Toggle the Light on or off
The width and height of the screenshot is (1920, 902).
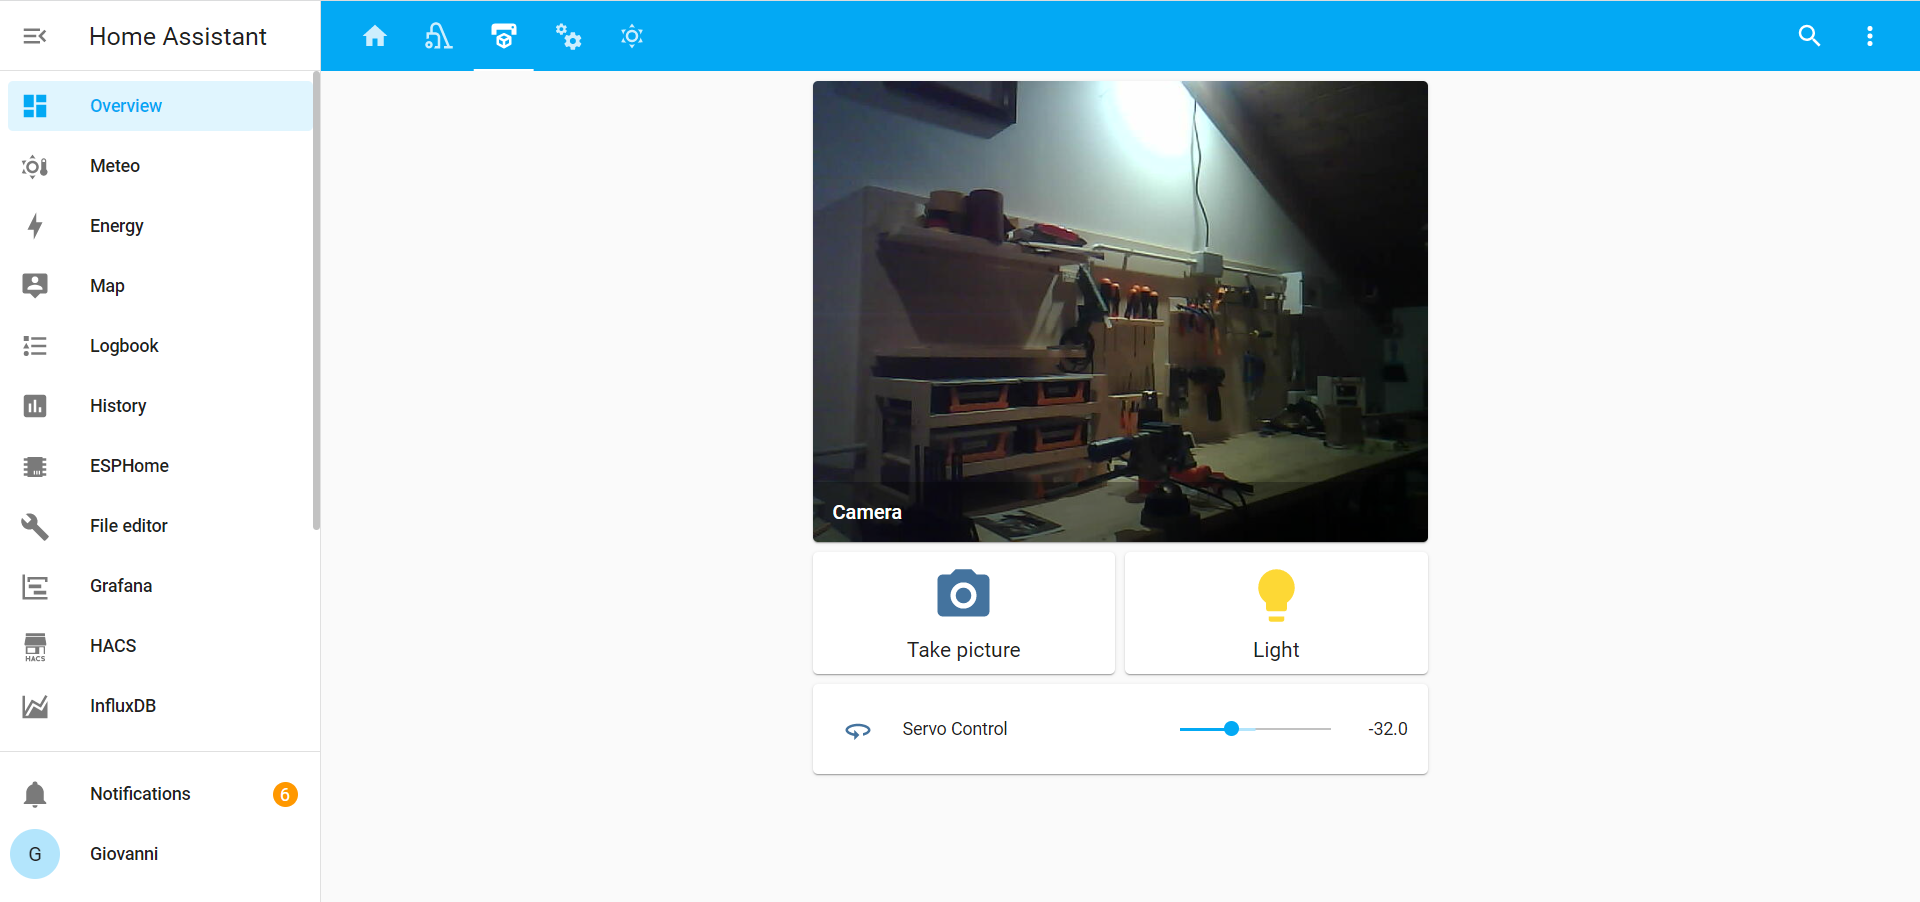click(x=1275, y=612)
